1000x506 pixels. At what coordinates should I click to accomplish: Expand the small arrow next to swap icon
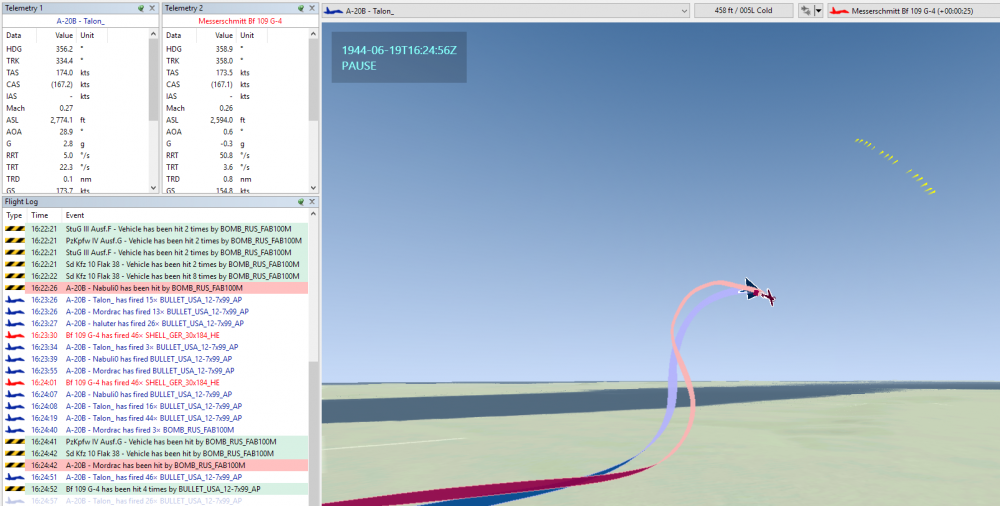coord(819,10)
